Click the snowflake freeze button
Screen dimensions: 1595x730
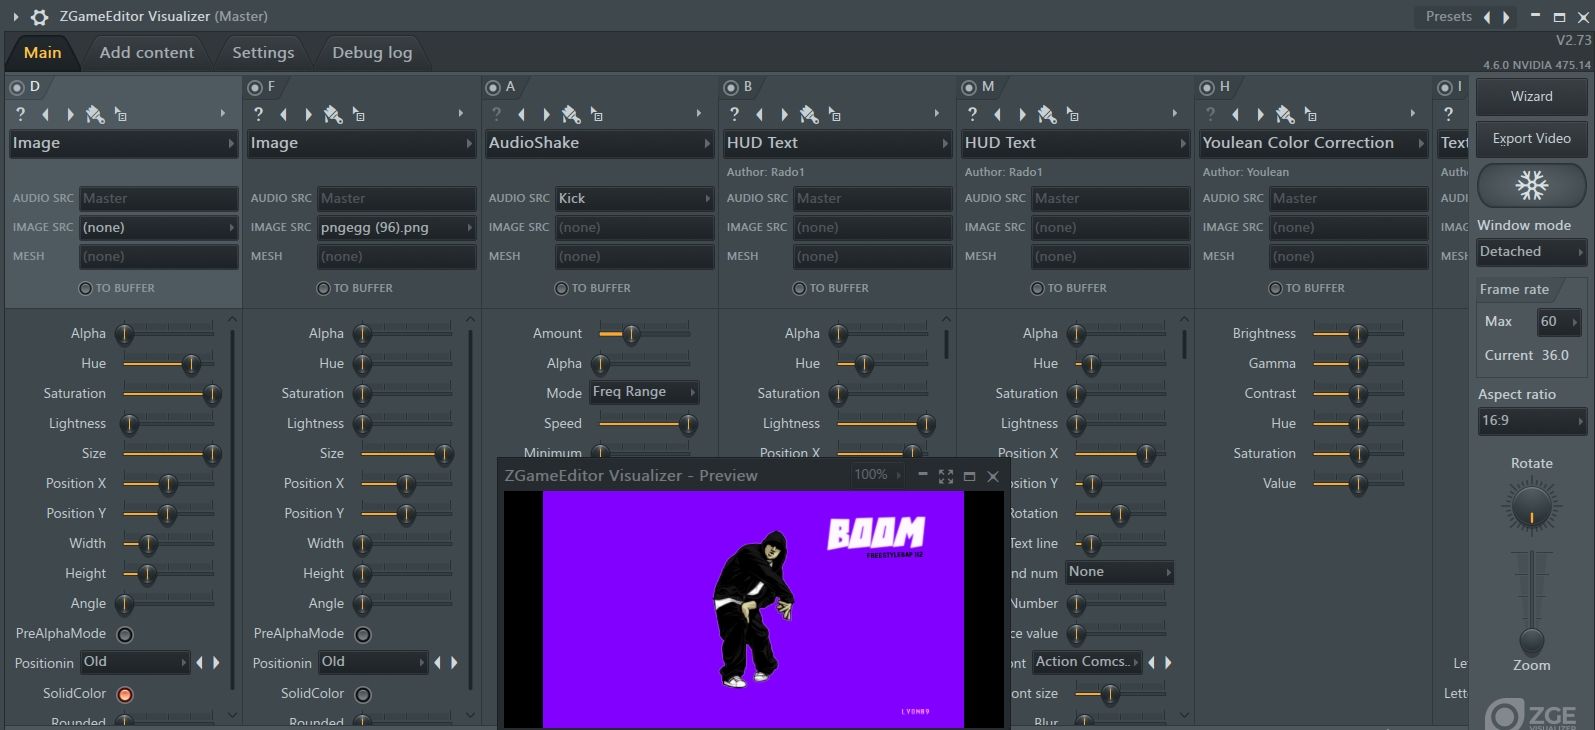coord(1531,185)
